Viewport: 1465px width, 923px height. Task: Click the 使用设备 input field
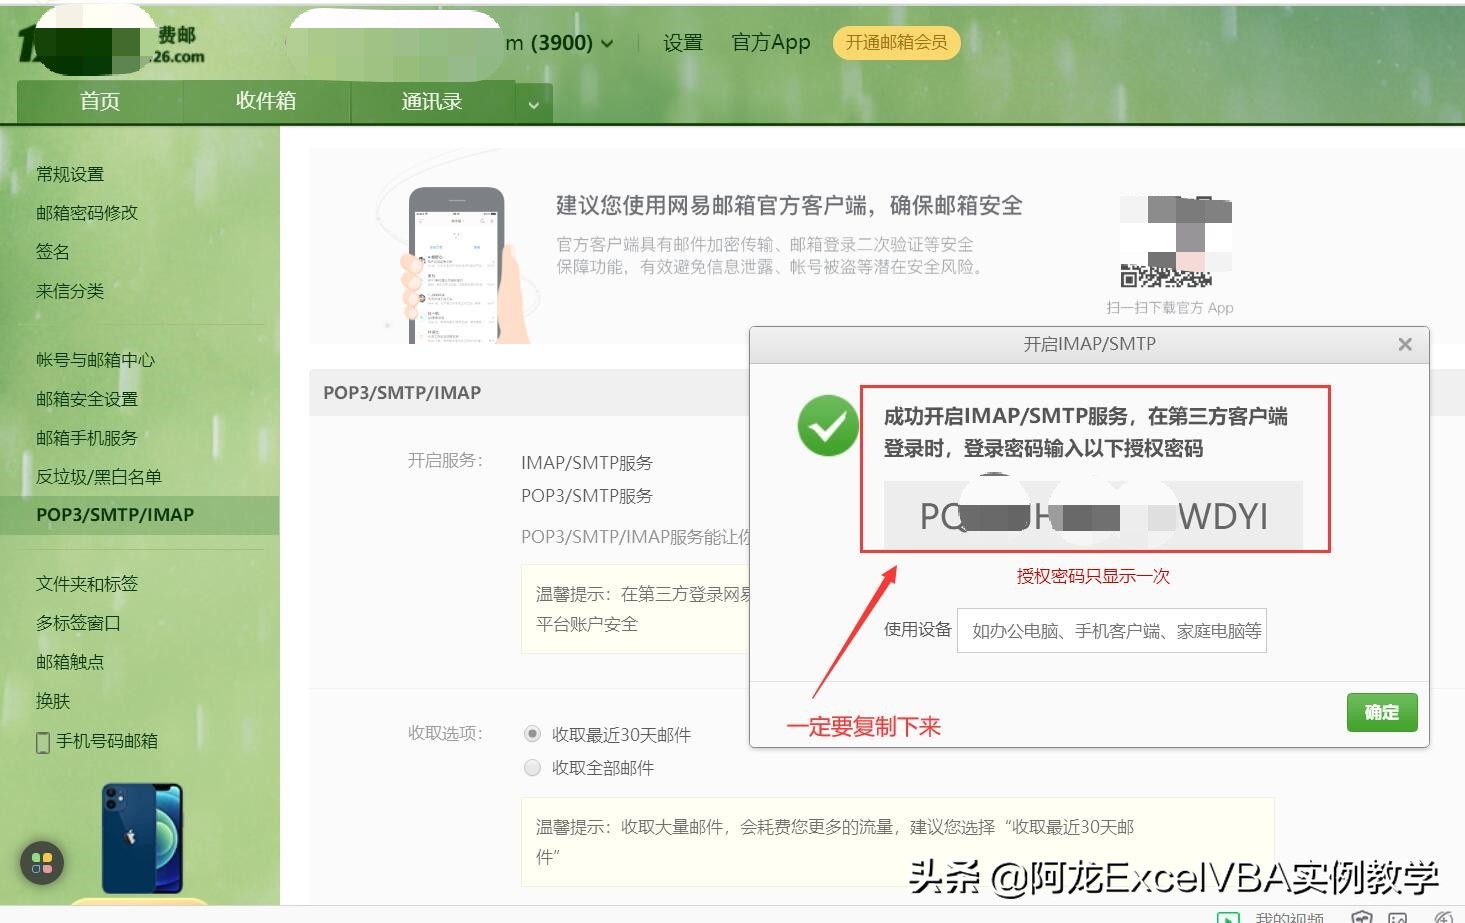coord(1112,630)
